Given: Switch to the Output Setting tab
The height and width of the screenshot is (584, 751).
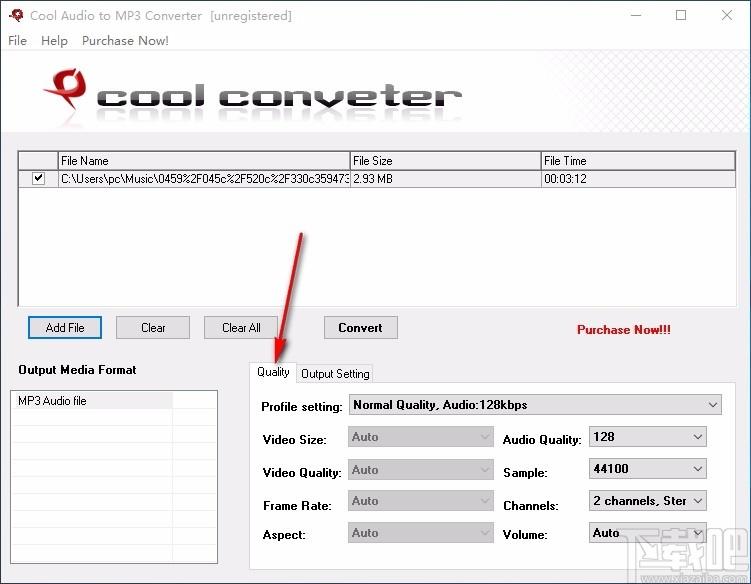Looking at the screenshot, I should tap(335, 374).
